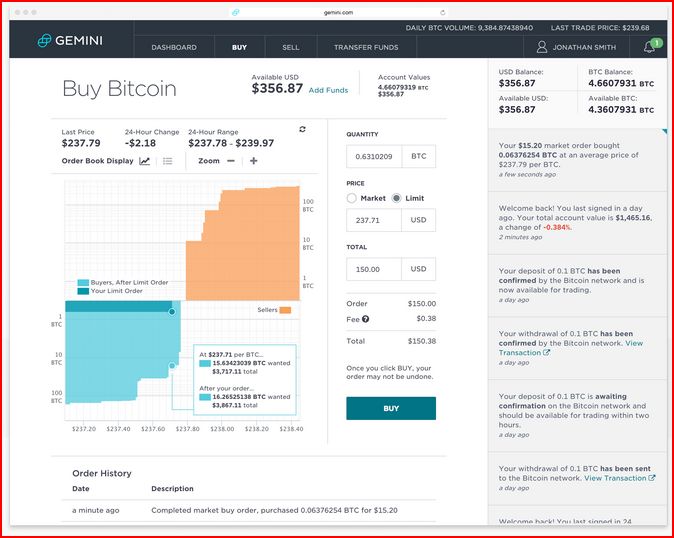Image resolution: width=674 pixels, height=538 pixels.
Task: Click the lower chart marker dot
Action: coord(172,366)
